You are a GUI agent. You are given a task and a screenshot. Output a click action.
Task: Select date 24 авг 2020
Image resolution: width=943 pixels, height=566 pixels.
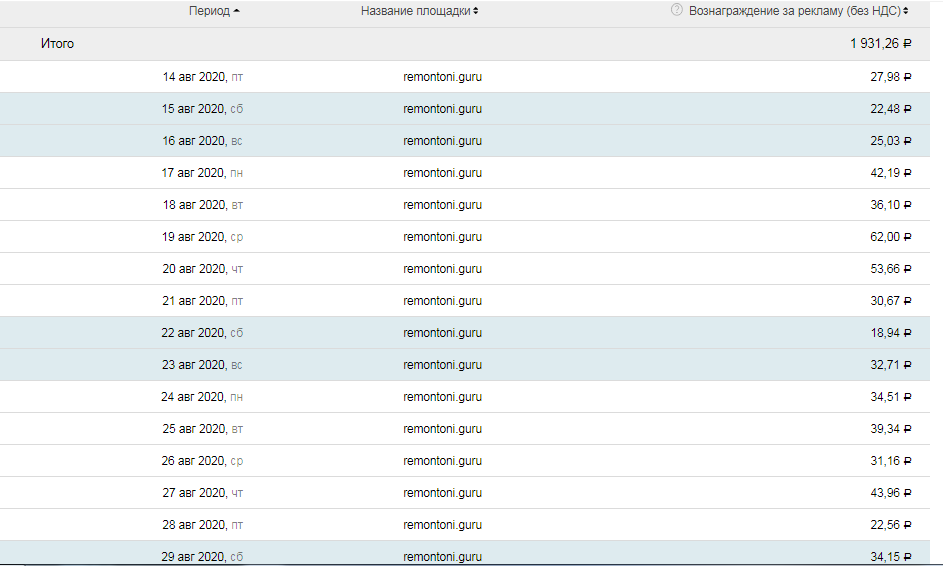(193, 396)
